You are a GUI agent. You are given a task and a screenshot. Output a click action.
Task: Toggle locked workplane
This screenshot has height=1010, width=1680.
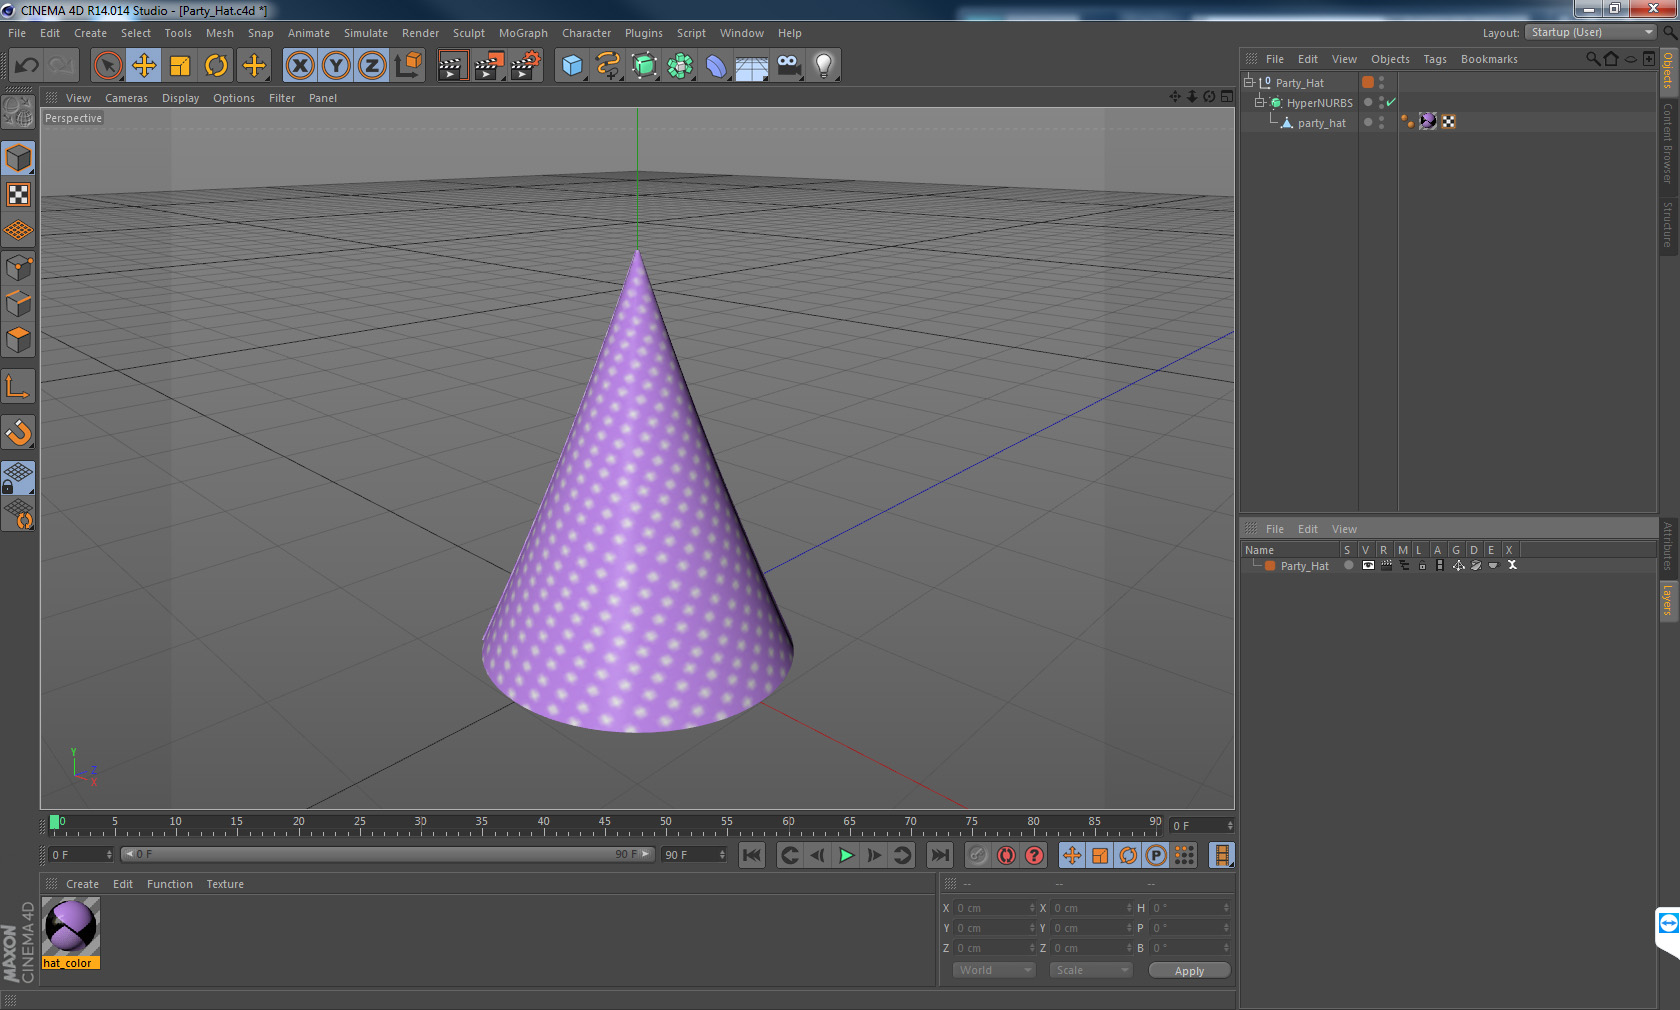[x=19, y=478]
